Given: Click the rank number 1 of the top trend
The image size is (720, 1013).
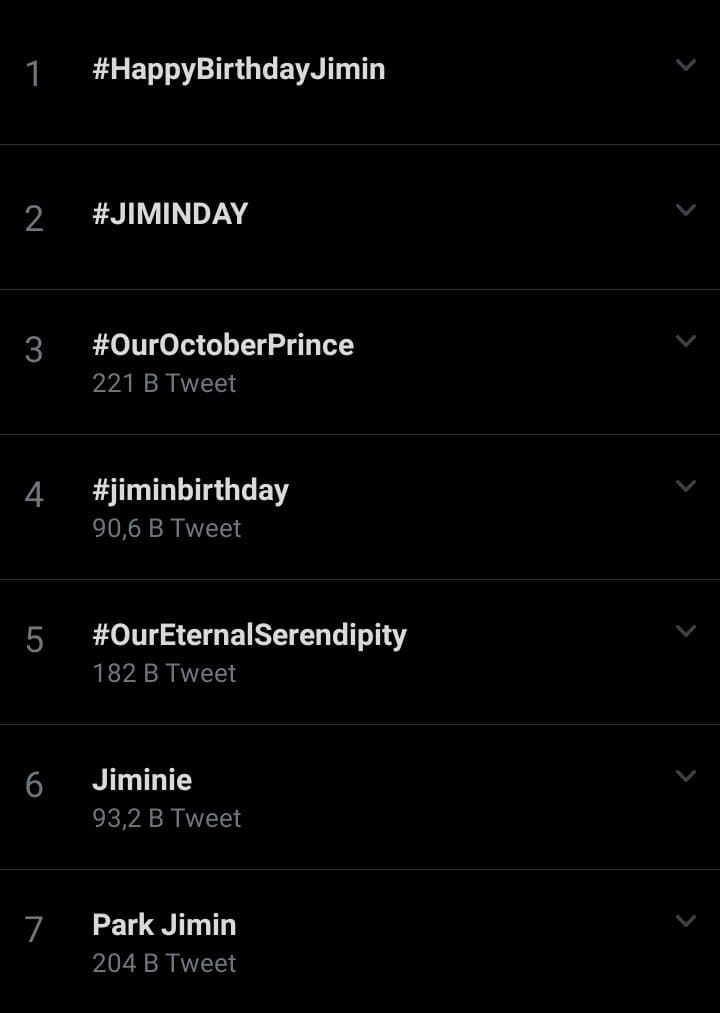Looking at the screenshot, I should pos(34,74).
